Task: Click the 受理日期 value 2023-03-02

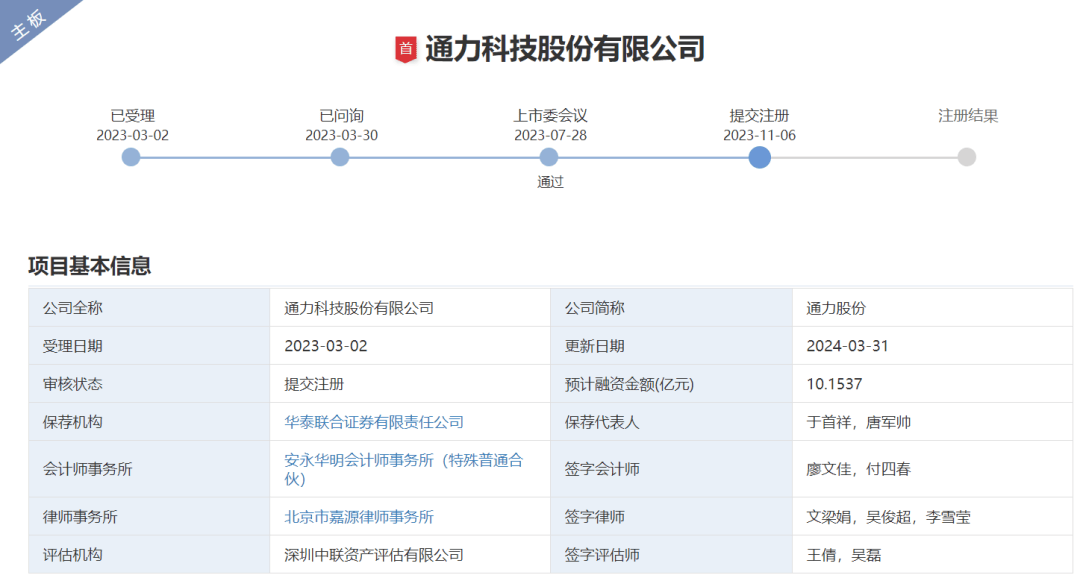Action: click(x=326, y=346)
